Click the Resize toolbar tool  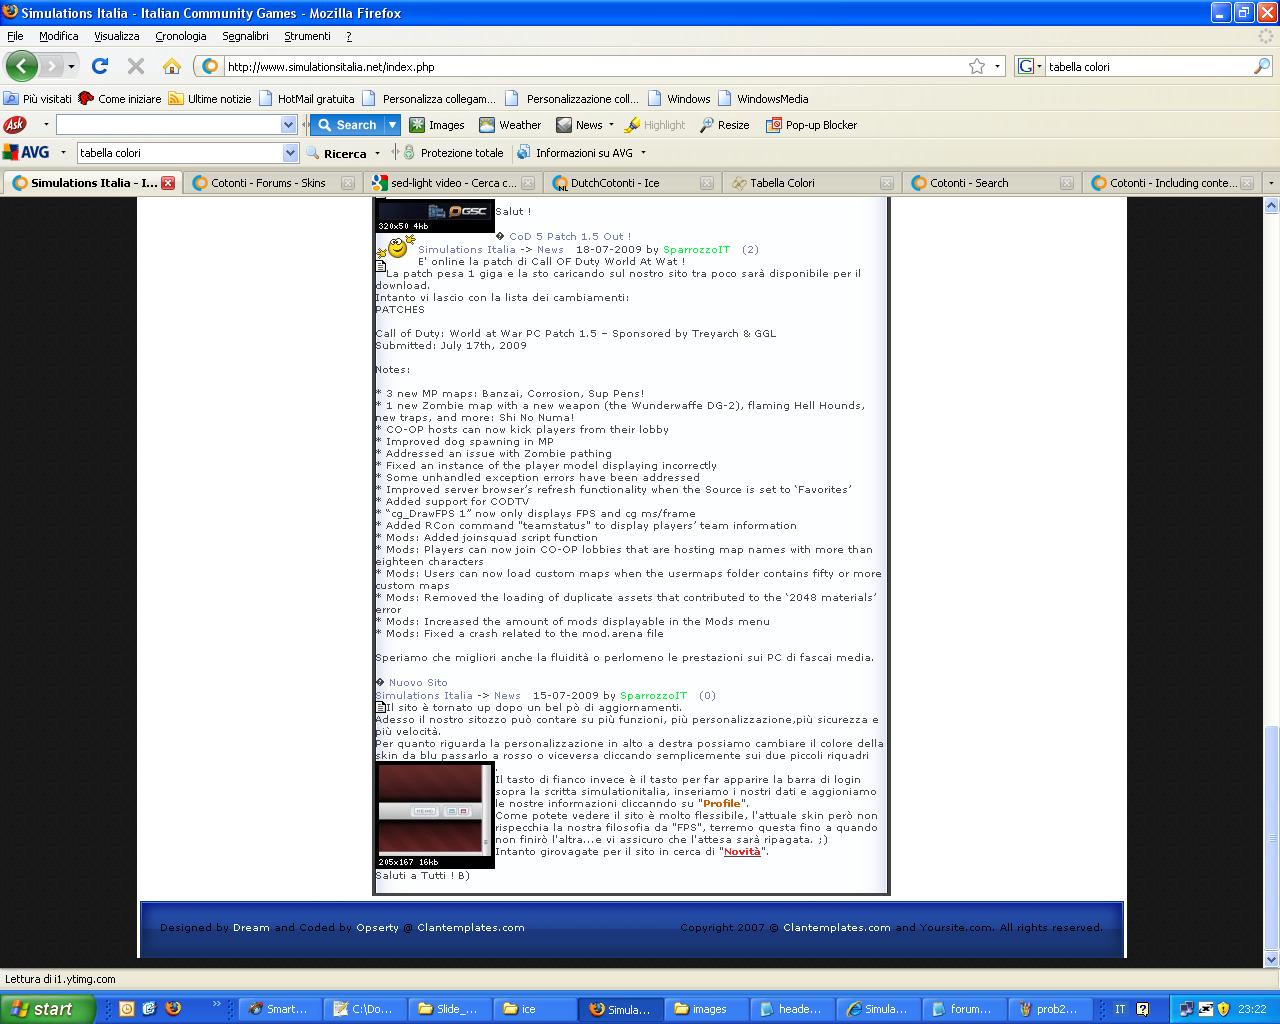(x=724, y=125)
